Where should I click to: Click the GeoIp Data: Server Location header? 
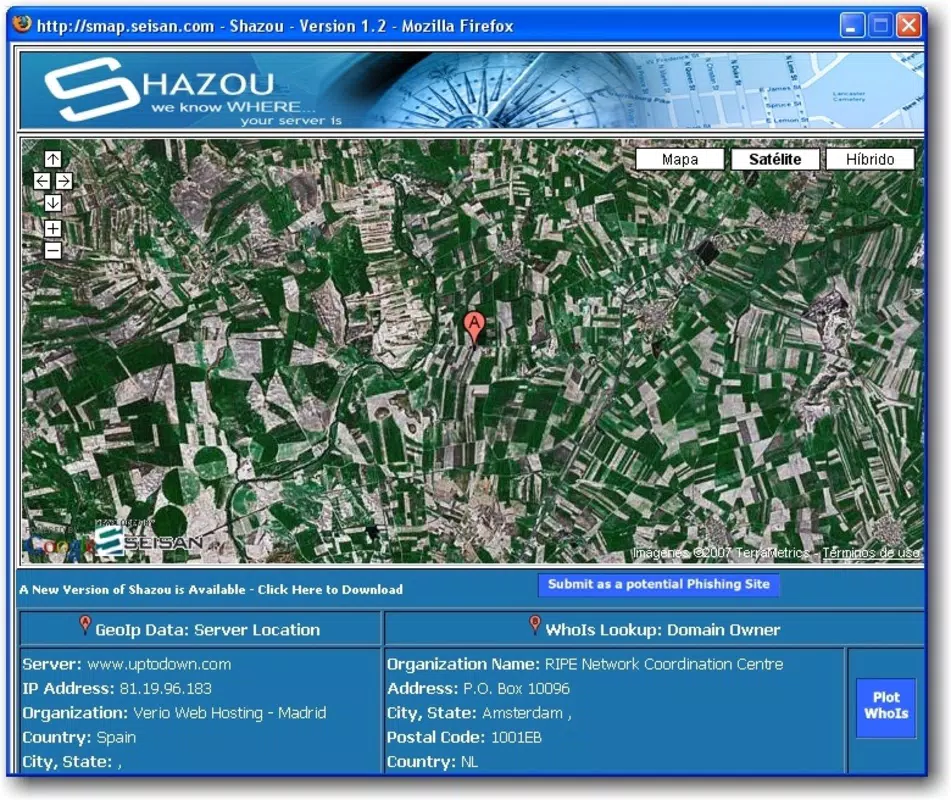[x=207, y=630]
